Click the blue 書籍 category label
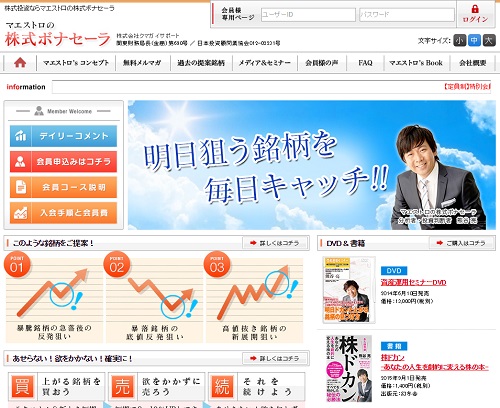 [394, 346]
